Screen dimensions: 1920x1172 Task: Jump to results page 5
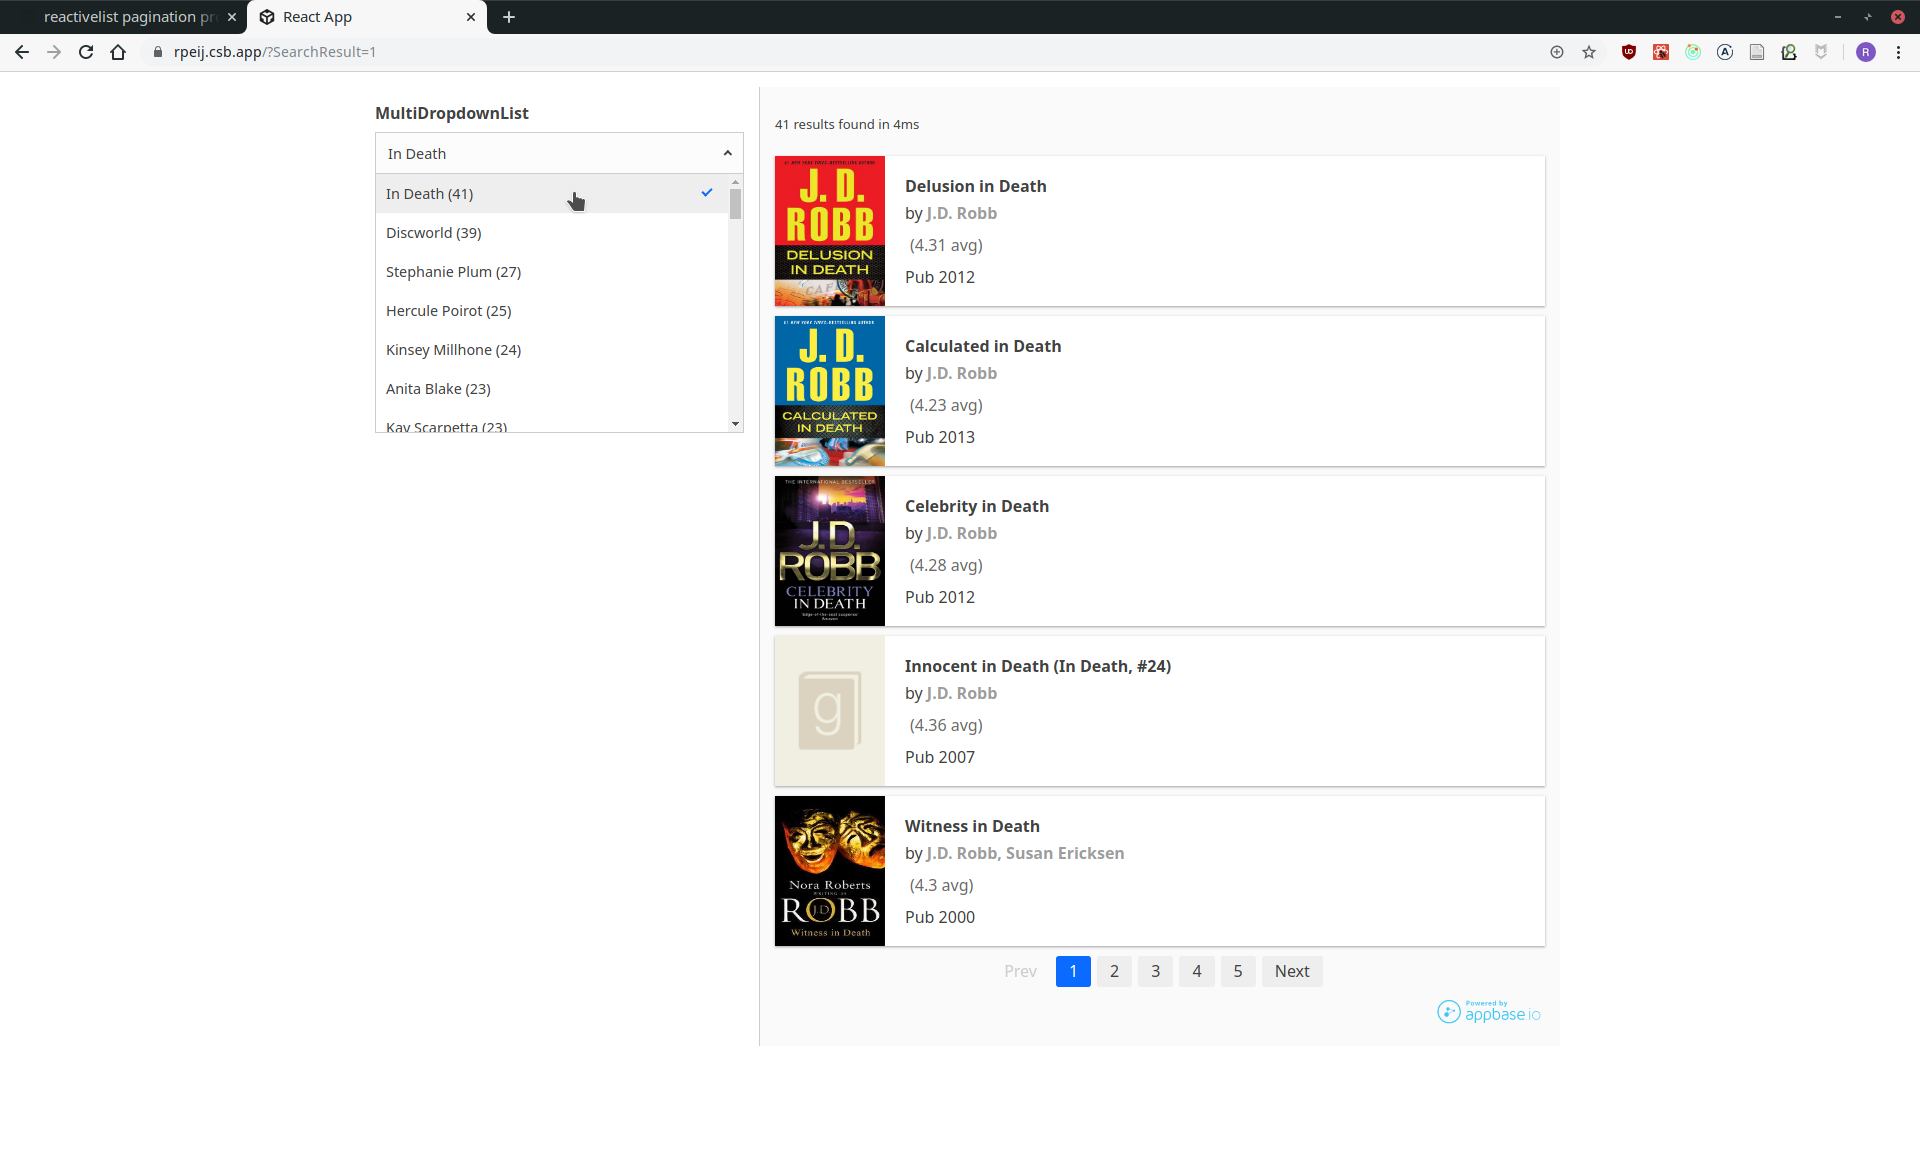click(x=1238, y=971)
